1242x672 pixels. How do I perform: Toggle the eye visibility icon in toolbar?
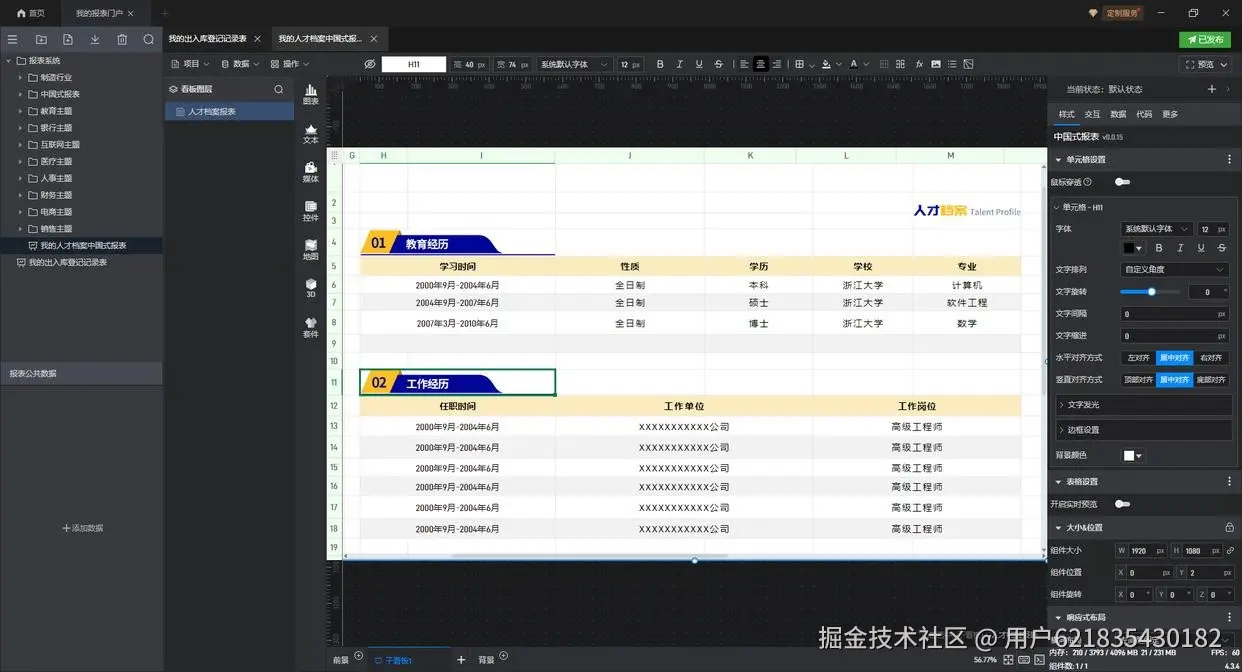pyautogui.click(x=369, y=64)
